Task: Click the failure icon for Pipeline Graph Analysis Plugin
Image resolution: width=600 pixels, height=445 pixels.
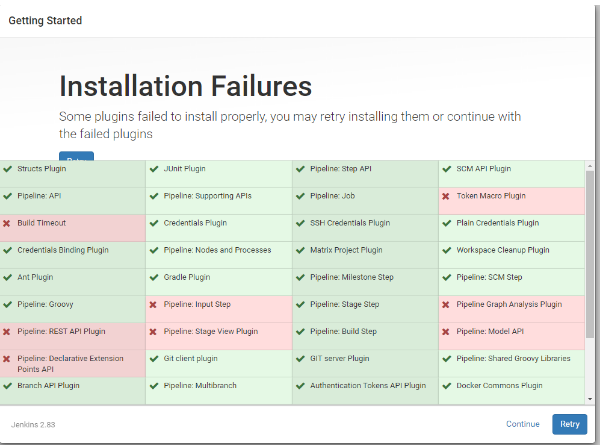Action: coord(446,304)
